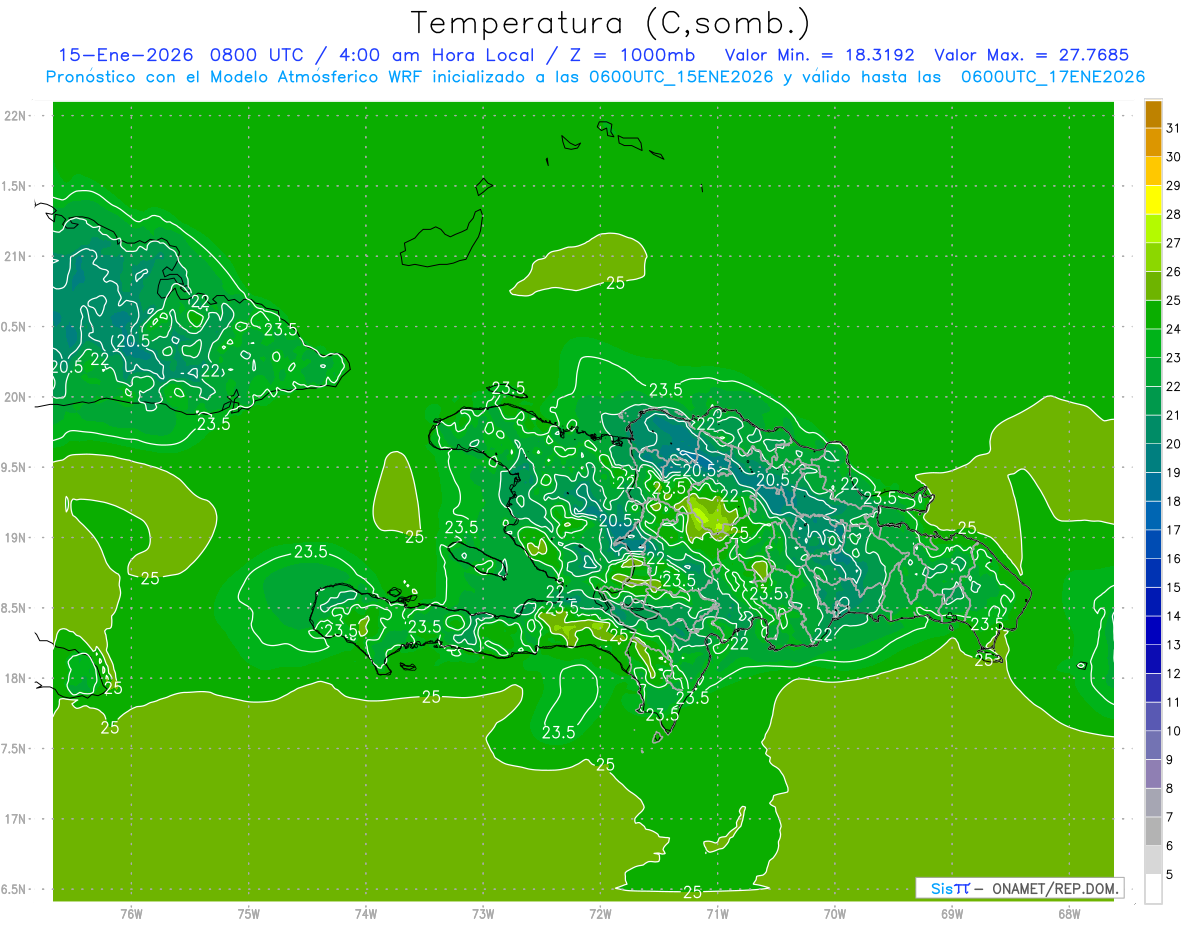Click the orange swatch between 30 and 31
This screenshot has height=927, width=1200.
[1153, 143]
